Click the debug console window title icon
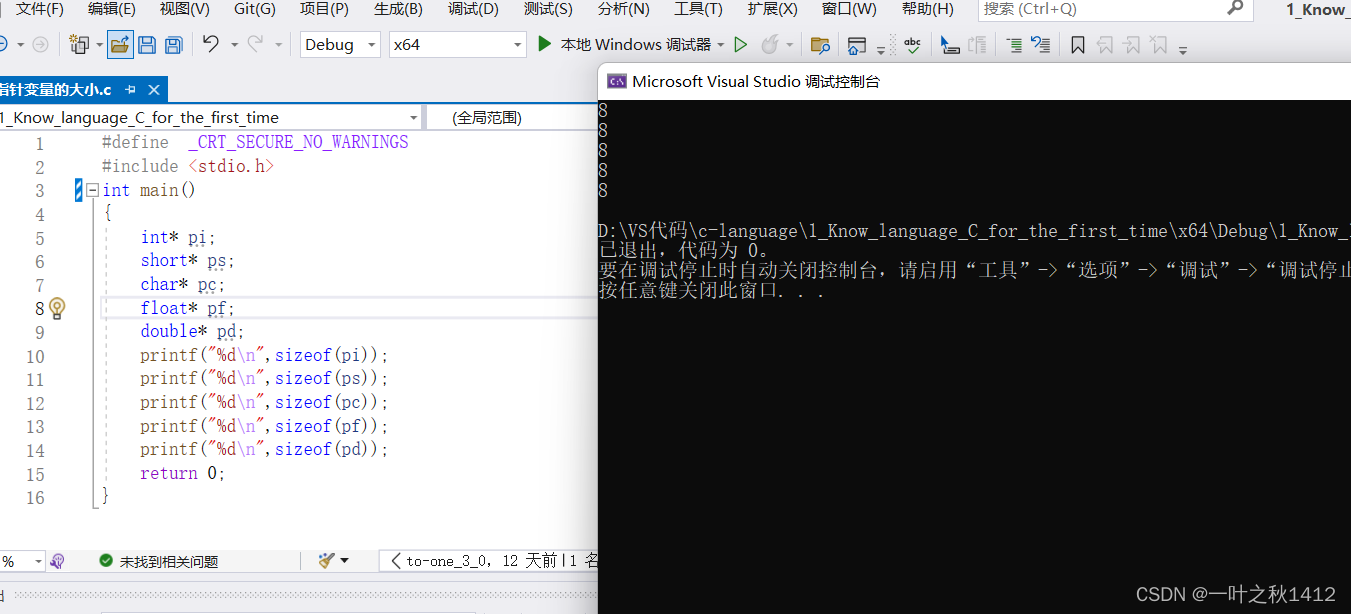Viewport: 1351px width, 614px height. pyautogui.click(x=617, y=82)
